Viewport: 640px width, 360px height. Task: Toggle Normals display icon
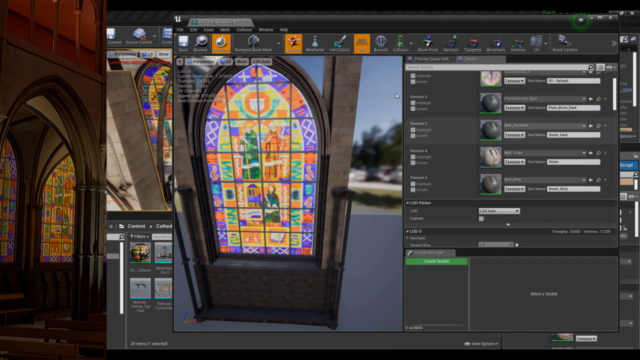[451, 43]
